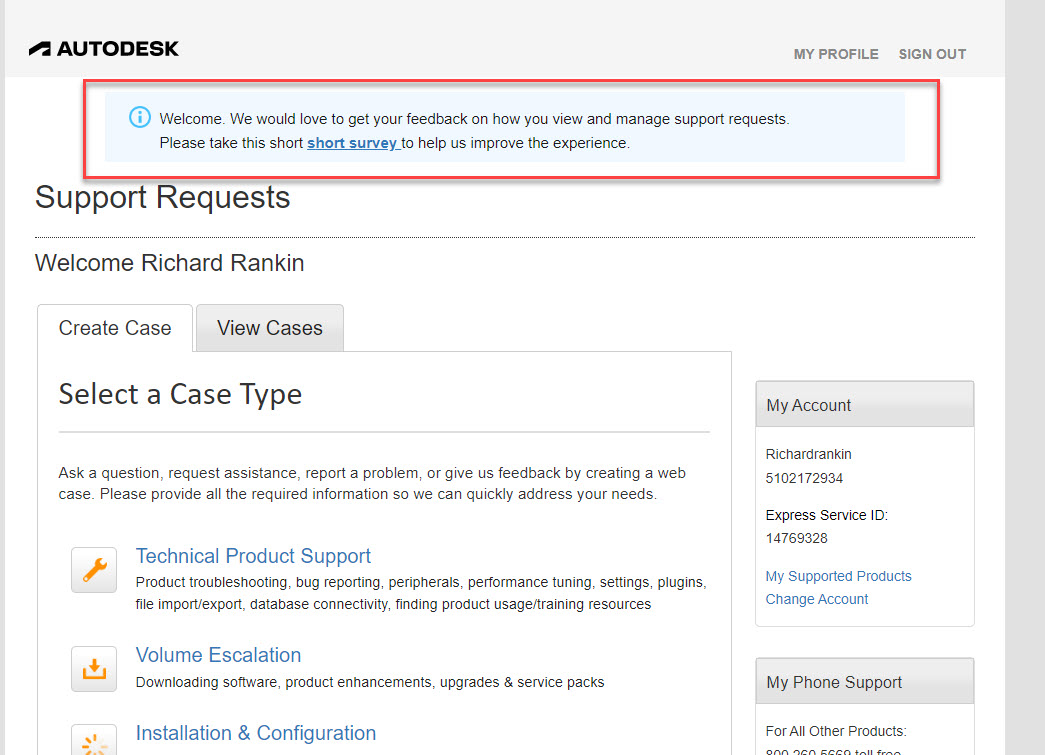Screen dimensions: 1045x755
Task: Click the Express Service ID number
Action: 795,538
